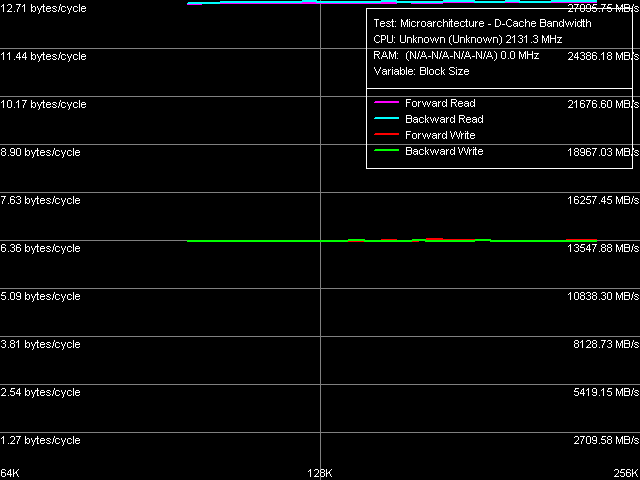
Task: Click the Test: Microarchitecture D-Cache Bandwidth line
Action: click(482, 23)
